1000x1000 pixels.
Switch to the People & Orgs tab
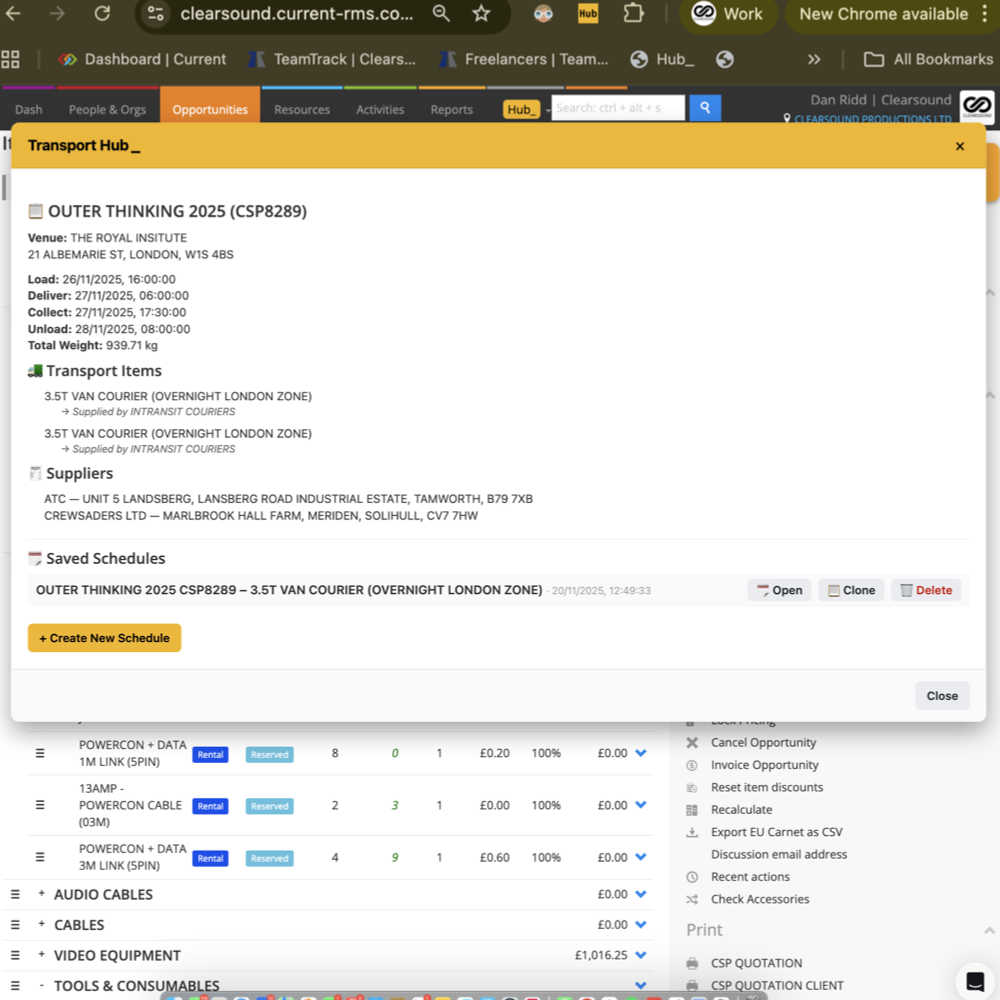(x=107, y=110)
